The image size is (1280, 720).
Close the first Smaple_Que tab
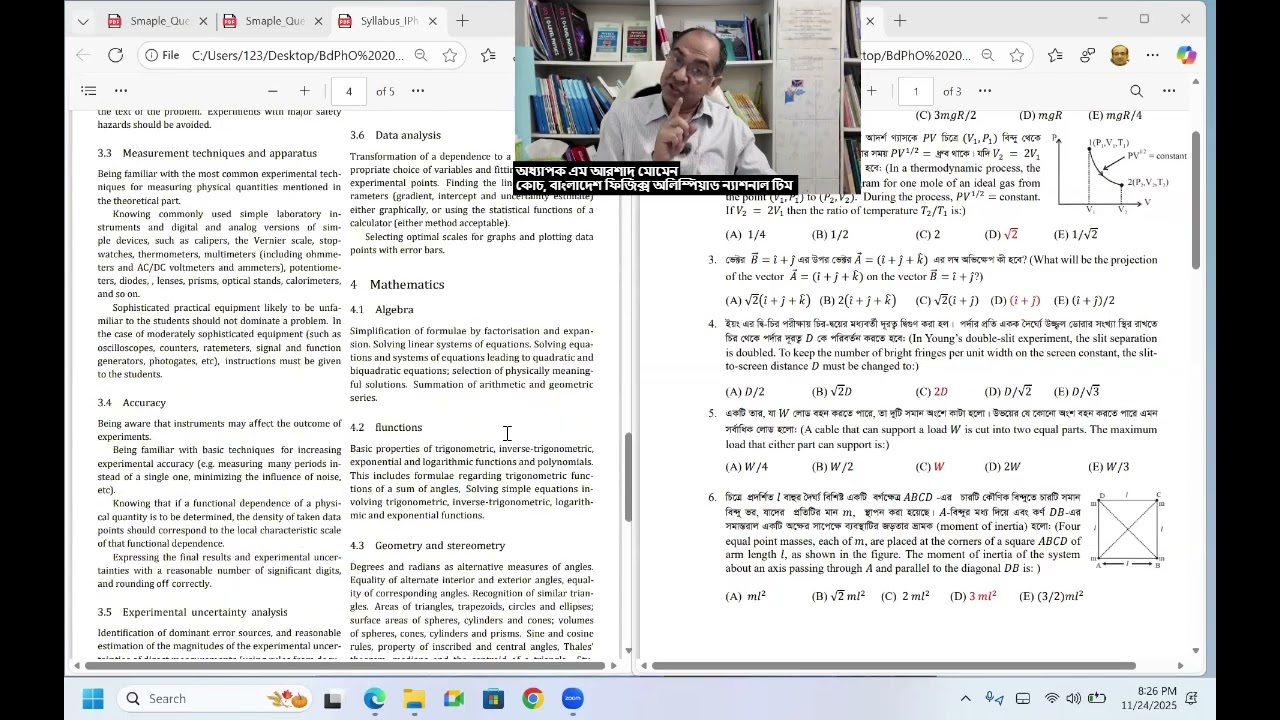pyautogui.click(x=204, y=21)
